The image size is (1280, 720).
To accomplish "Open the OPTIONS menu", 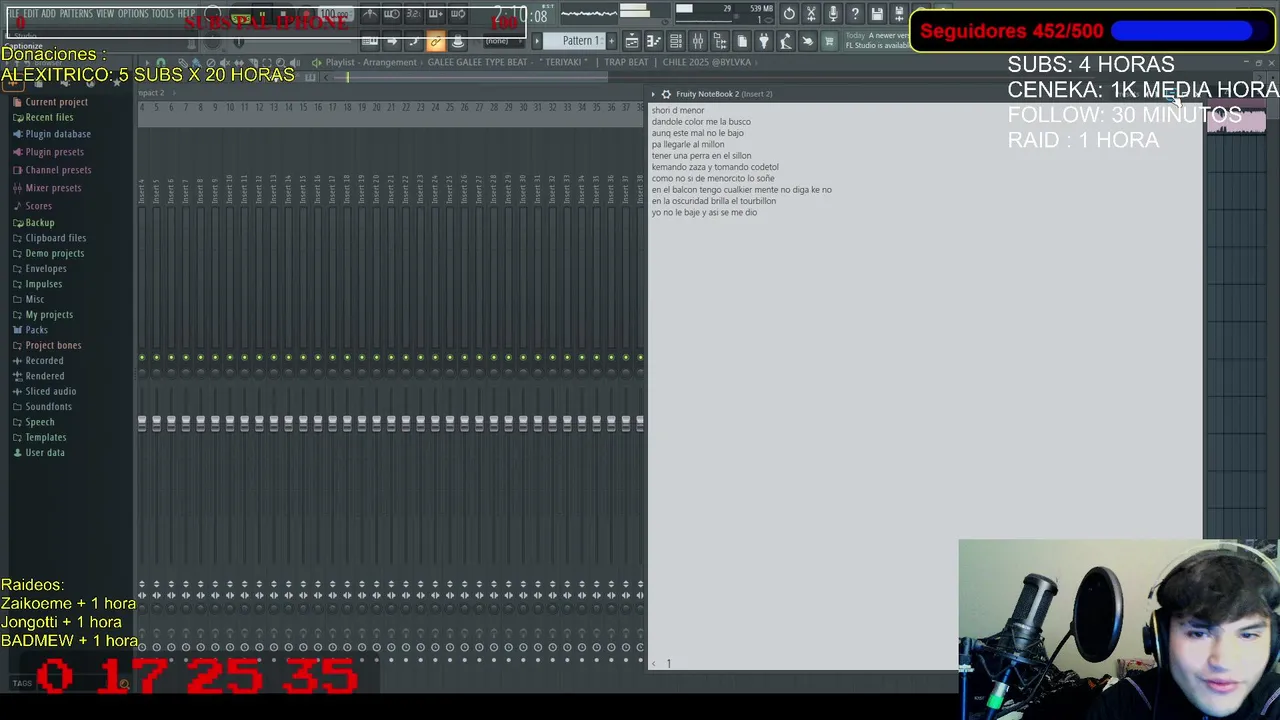I will (133, 14).
